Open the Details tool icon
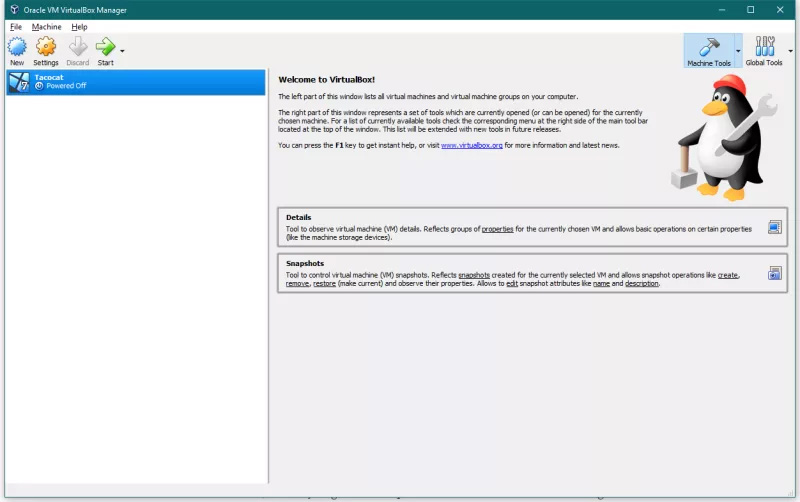 point(774,227)
